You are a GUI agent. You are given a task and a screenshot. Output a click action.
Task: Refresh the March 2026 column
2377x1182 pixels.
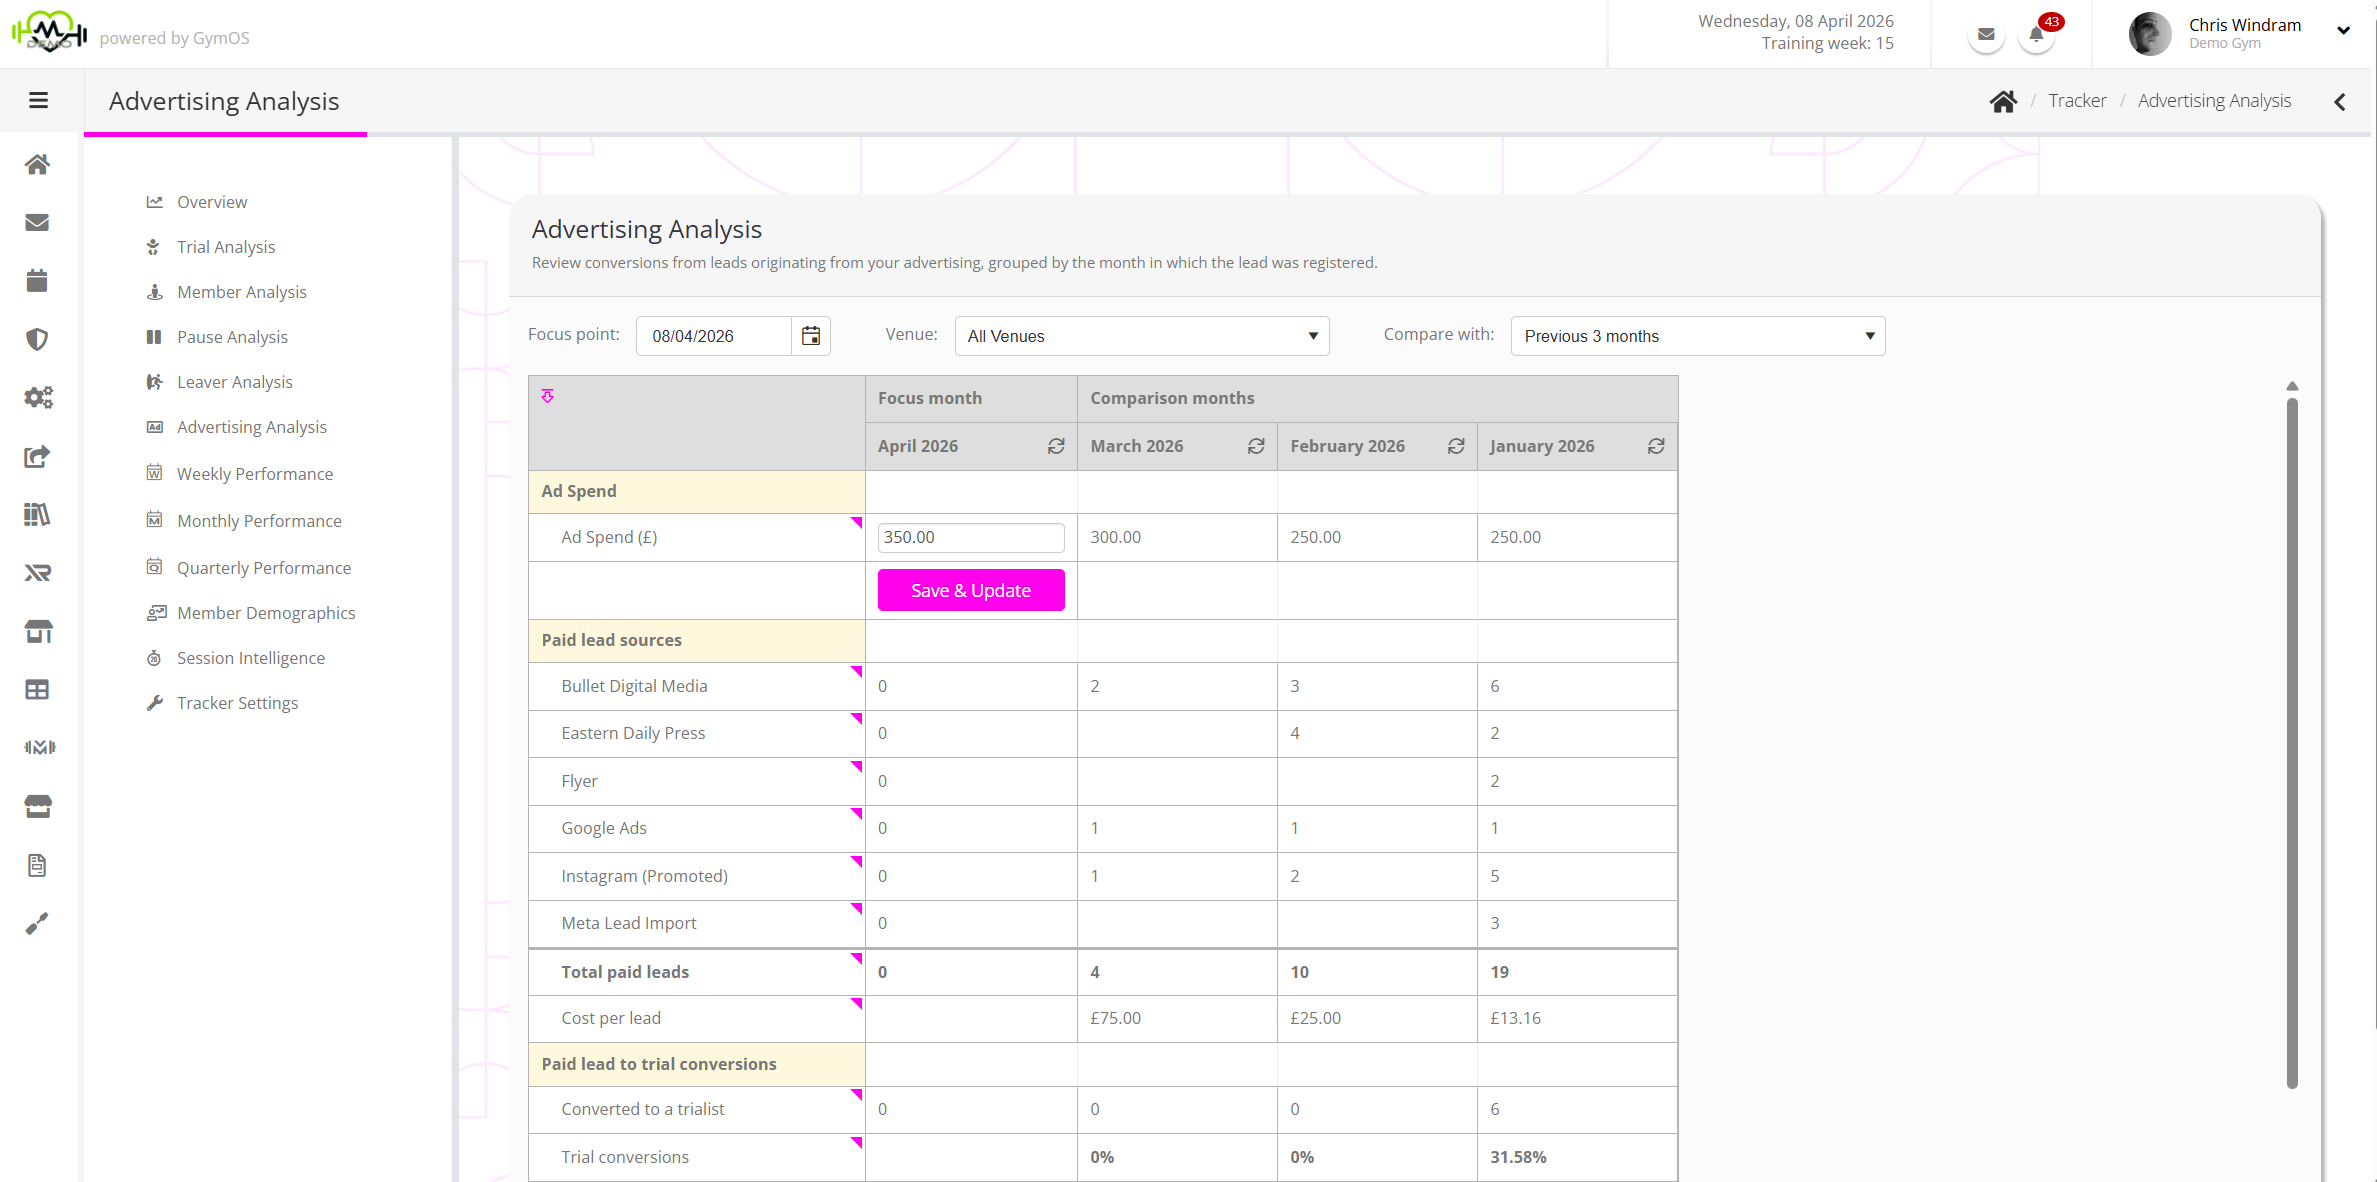point(1256,446)
